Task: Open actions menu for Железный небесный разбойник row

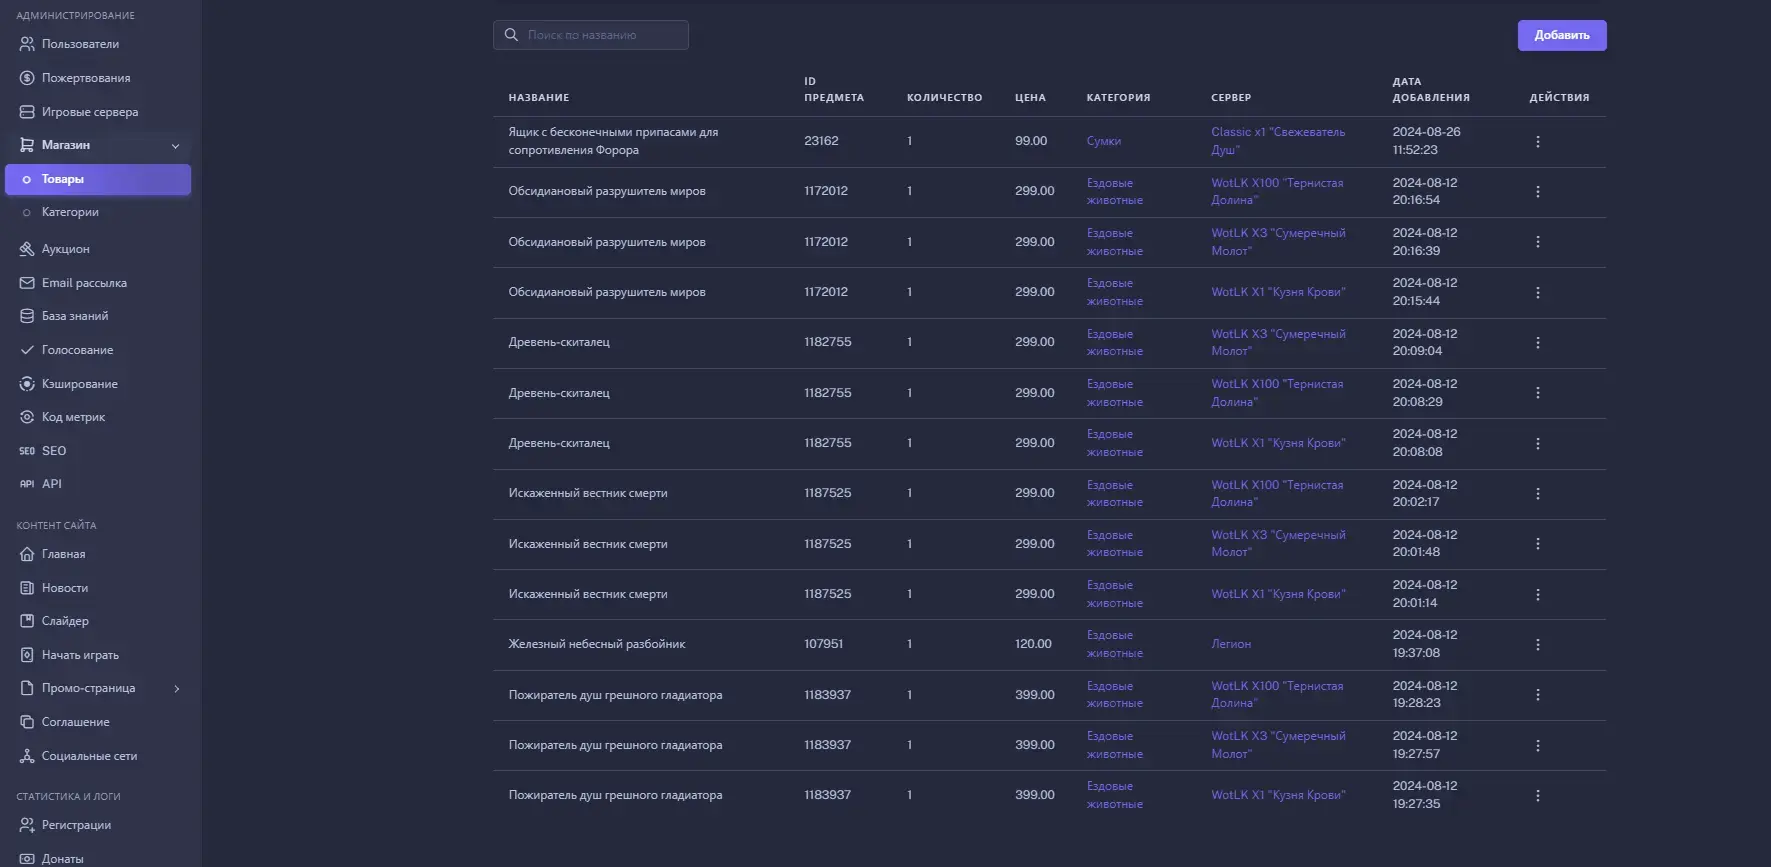Action: coord(1537,645)
